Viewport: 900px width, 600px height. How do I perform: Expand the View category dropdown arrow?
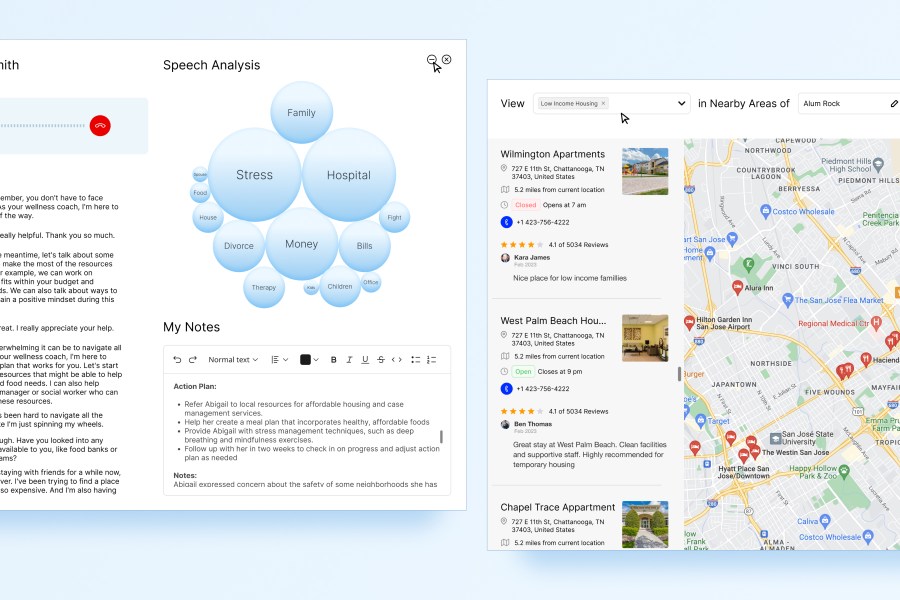[682, 104]
